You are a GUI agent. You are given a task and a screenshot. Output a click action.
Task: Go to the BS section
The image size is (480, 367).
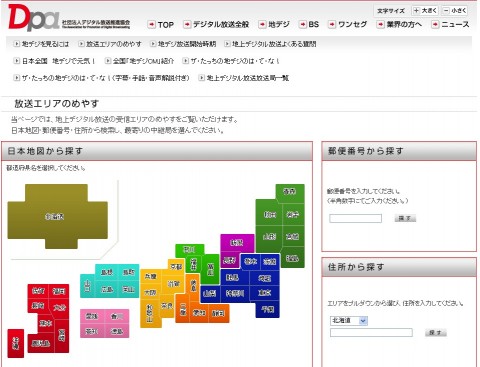coord(309,24)
